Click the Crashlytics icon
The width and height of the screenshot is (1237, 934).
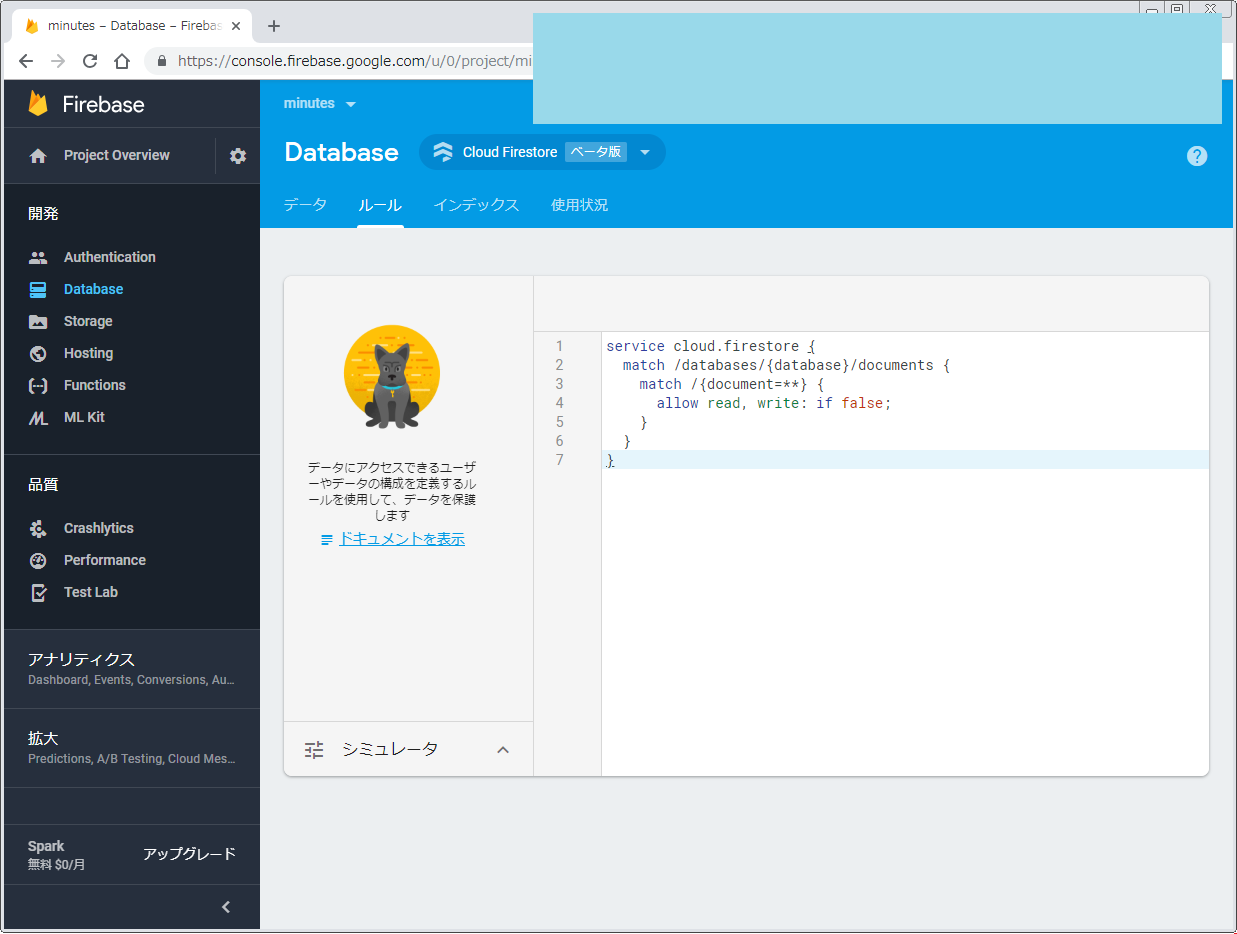click(38, 528)
